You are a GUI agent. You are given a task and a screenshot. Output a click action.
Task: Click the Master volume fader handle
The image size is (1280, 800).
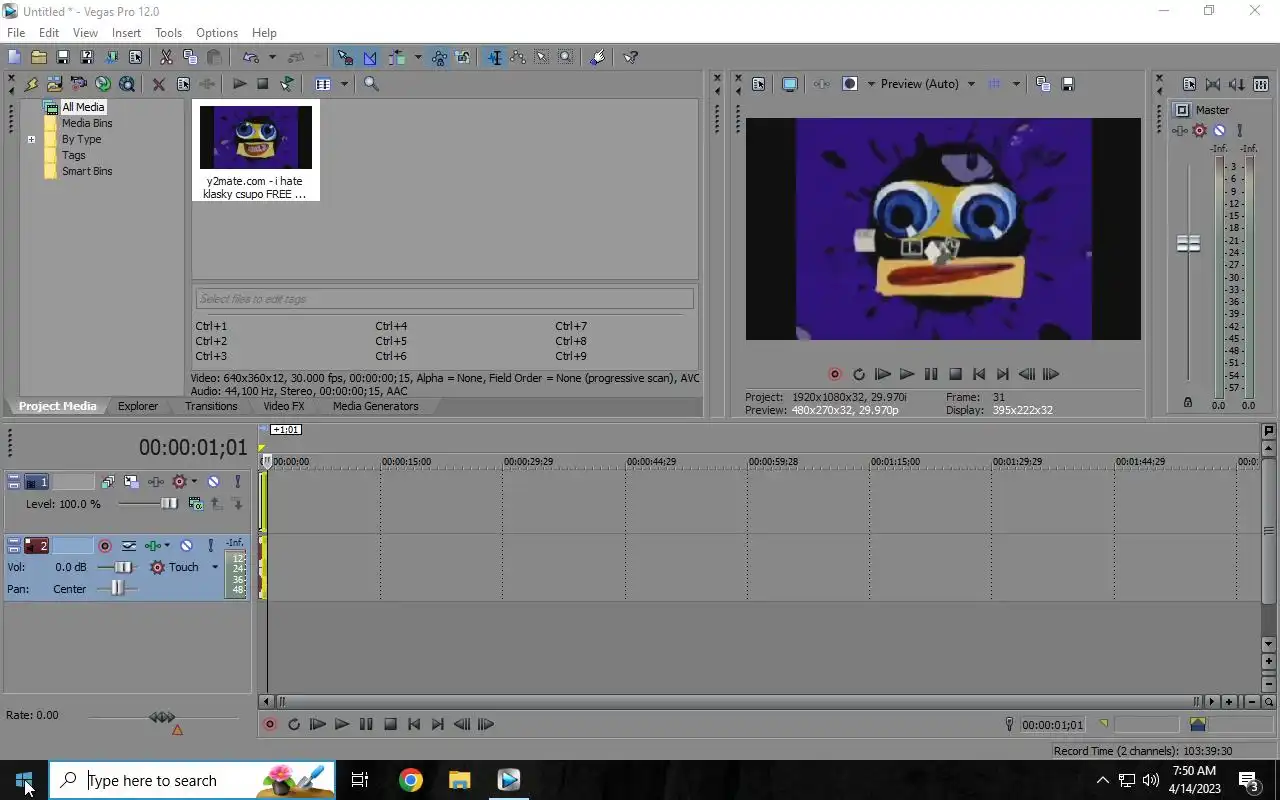1188,243
